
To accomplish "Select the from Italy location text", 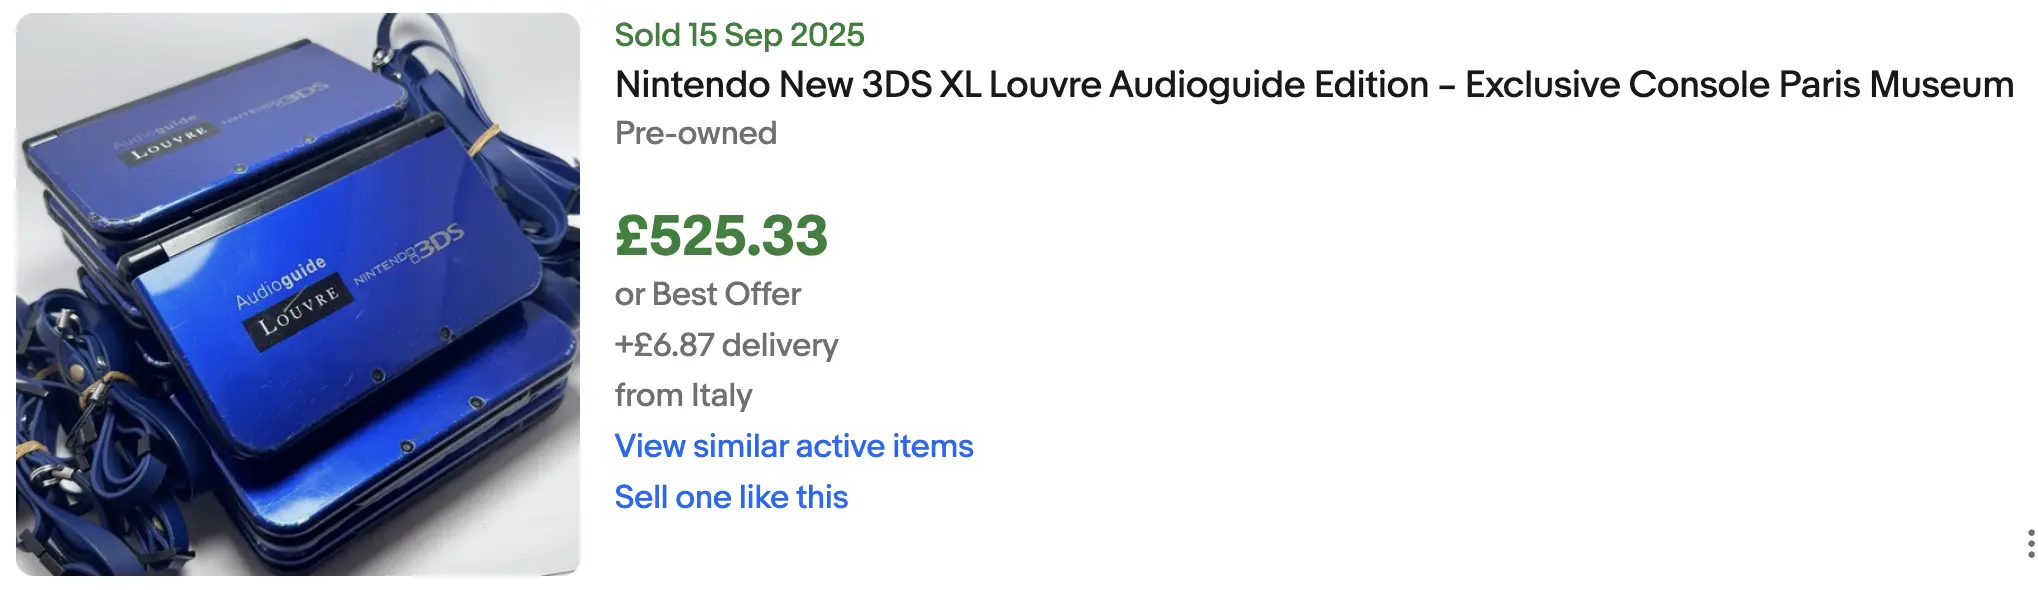I will [x=683, y=394].
